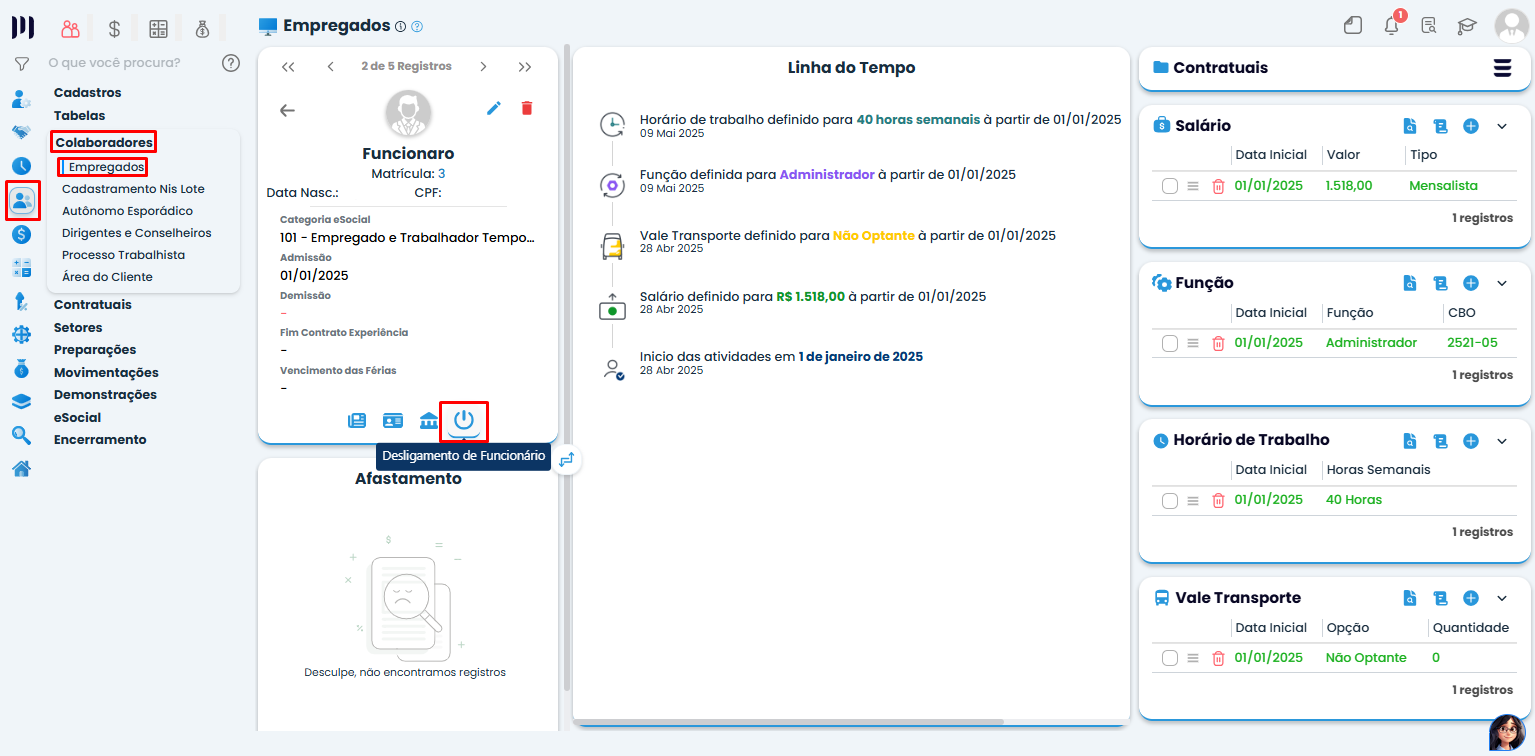Edit the employee with the pencil icon
1535x756 pixels.
coord(494,108)
